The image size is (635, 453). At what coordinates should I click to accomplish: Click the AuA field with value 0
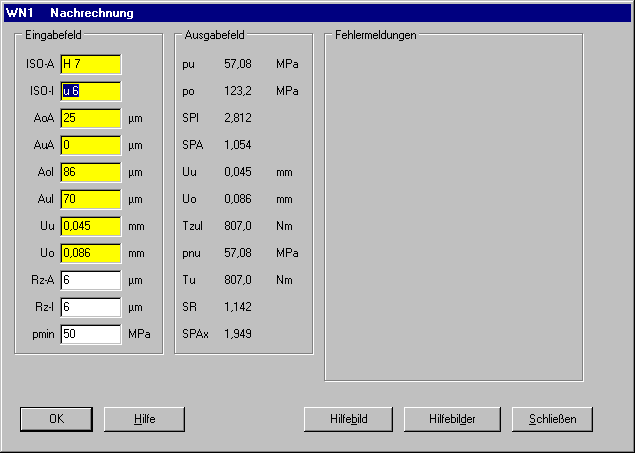coord(90,145)
